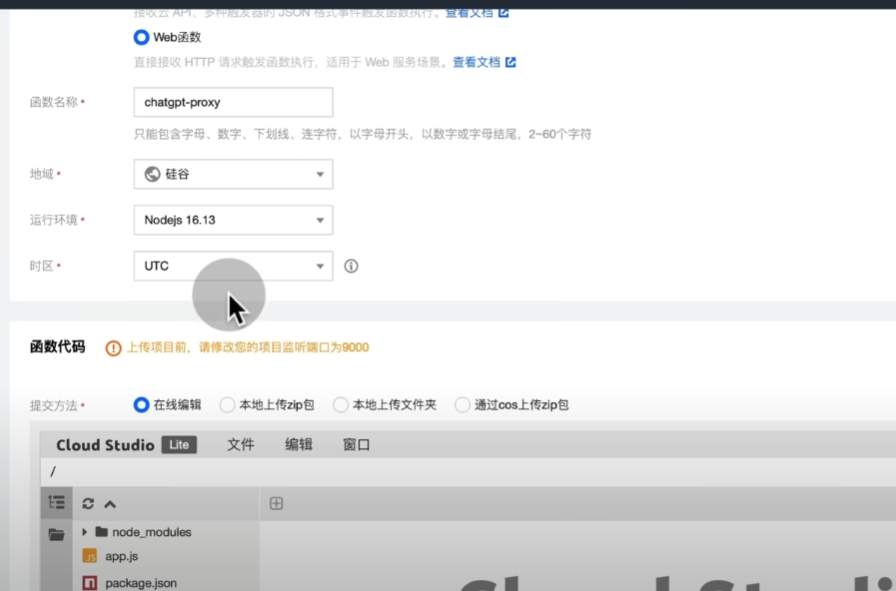Open the UTC timezone dropdown
The width and height of the screenshot is (896, 591).
click(233, 266)
